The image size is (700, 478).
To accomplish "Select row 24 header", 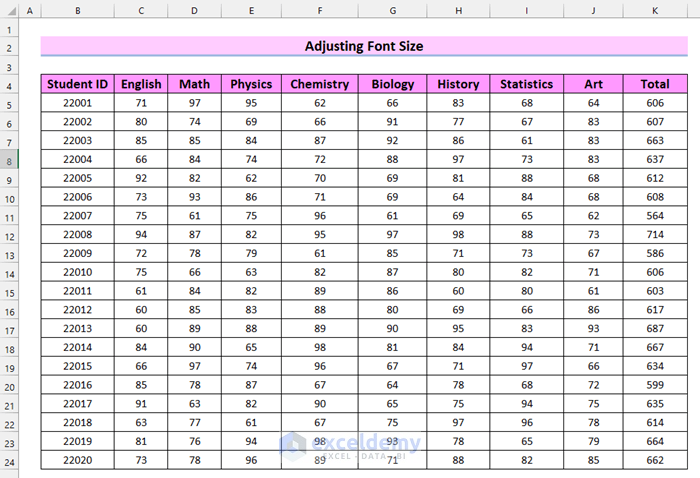I will (x=9, y=462).
